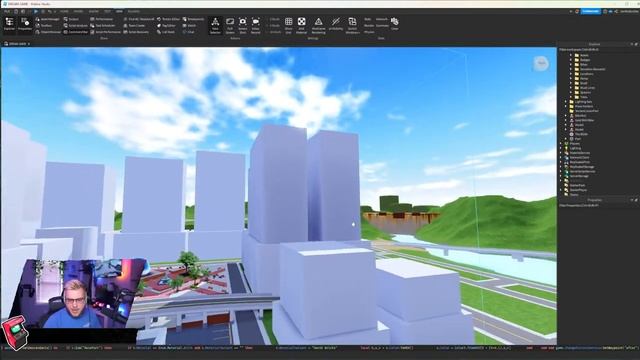The height and width of the screenshot is (360, 640).
Task: Click the viewport orientation gizmo
Action: point(541,63)
